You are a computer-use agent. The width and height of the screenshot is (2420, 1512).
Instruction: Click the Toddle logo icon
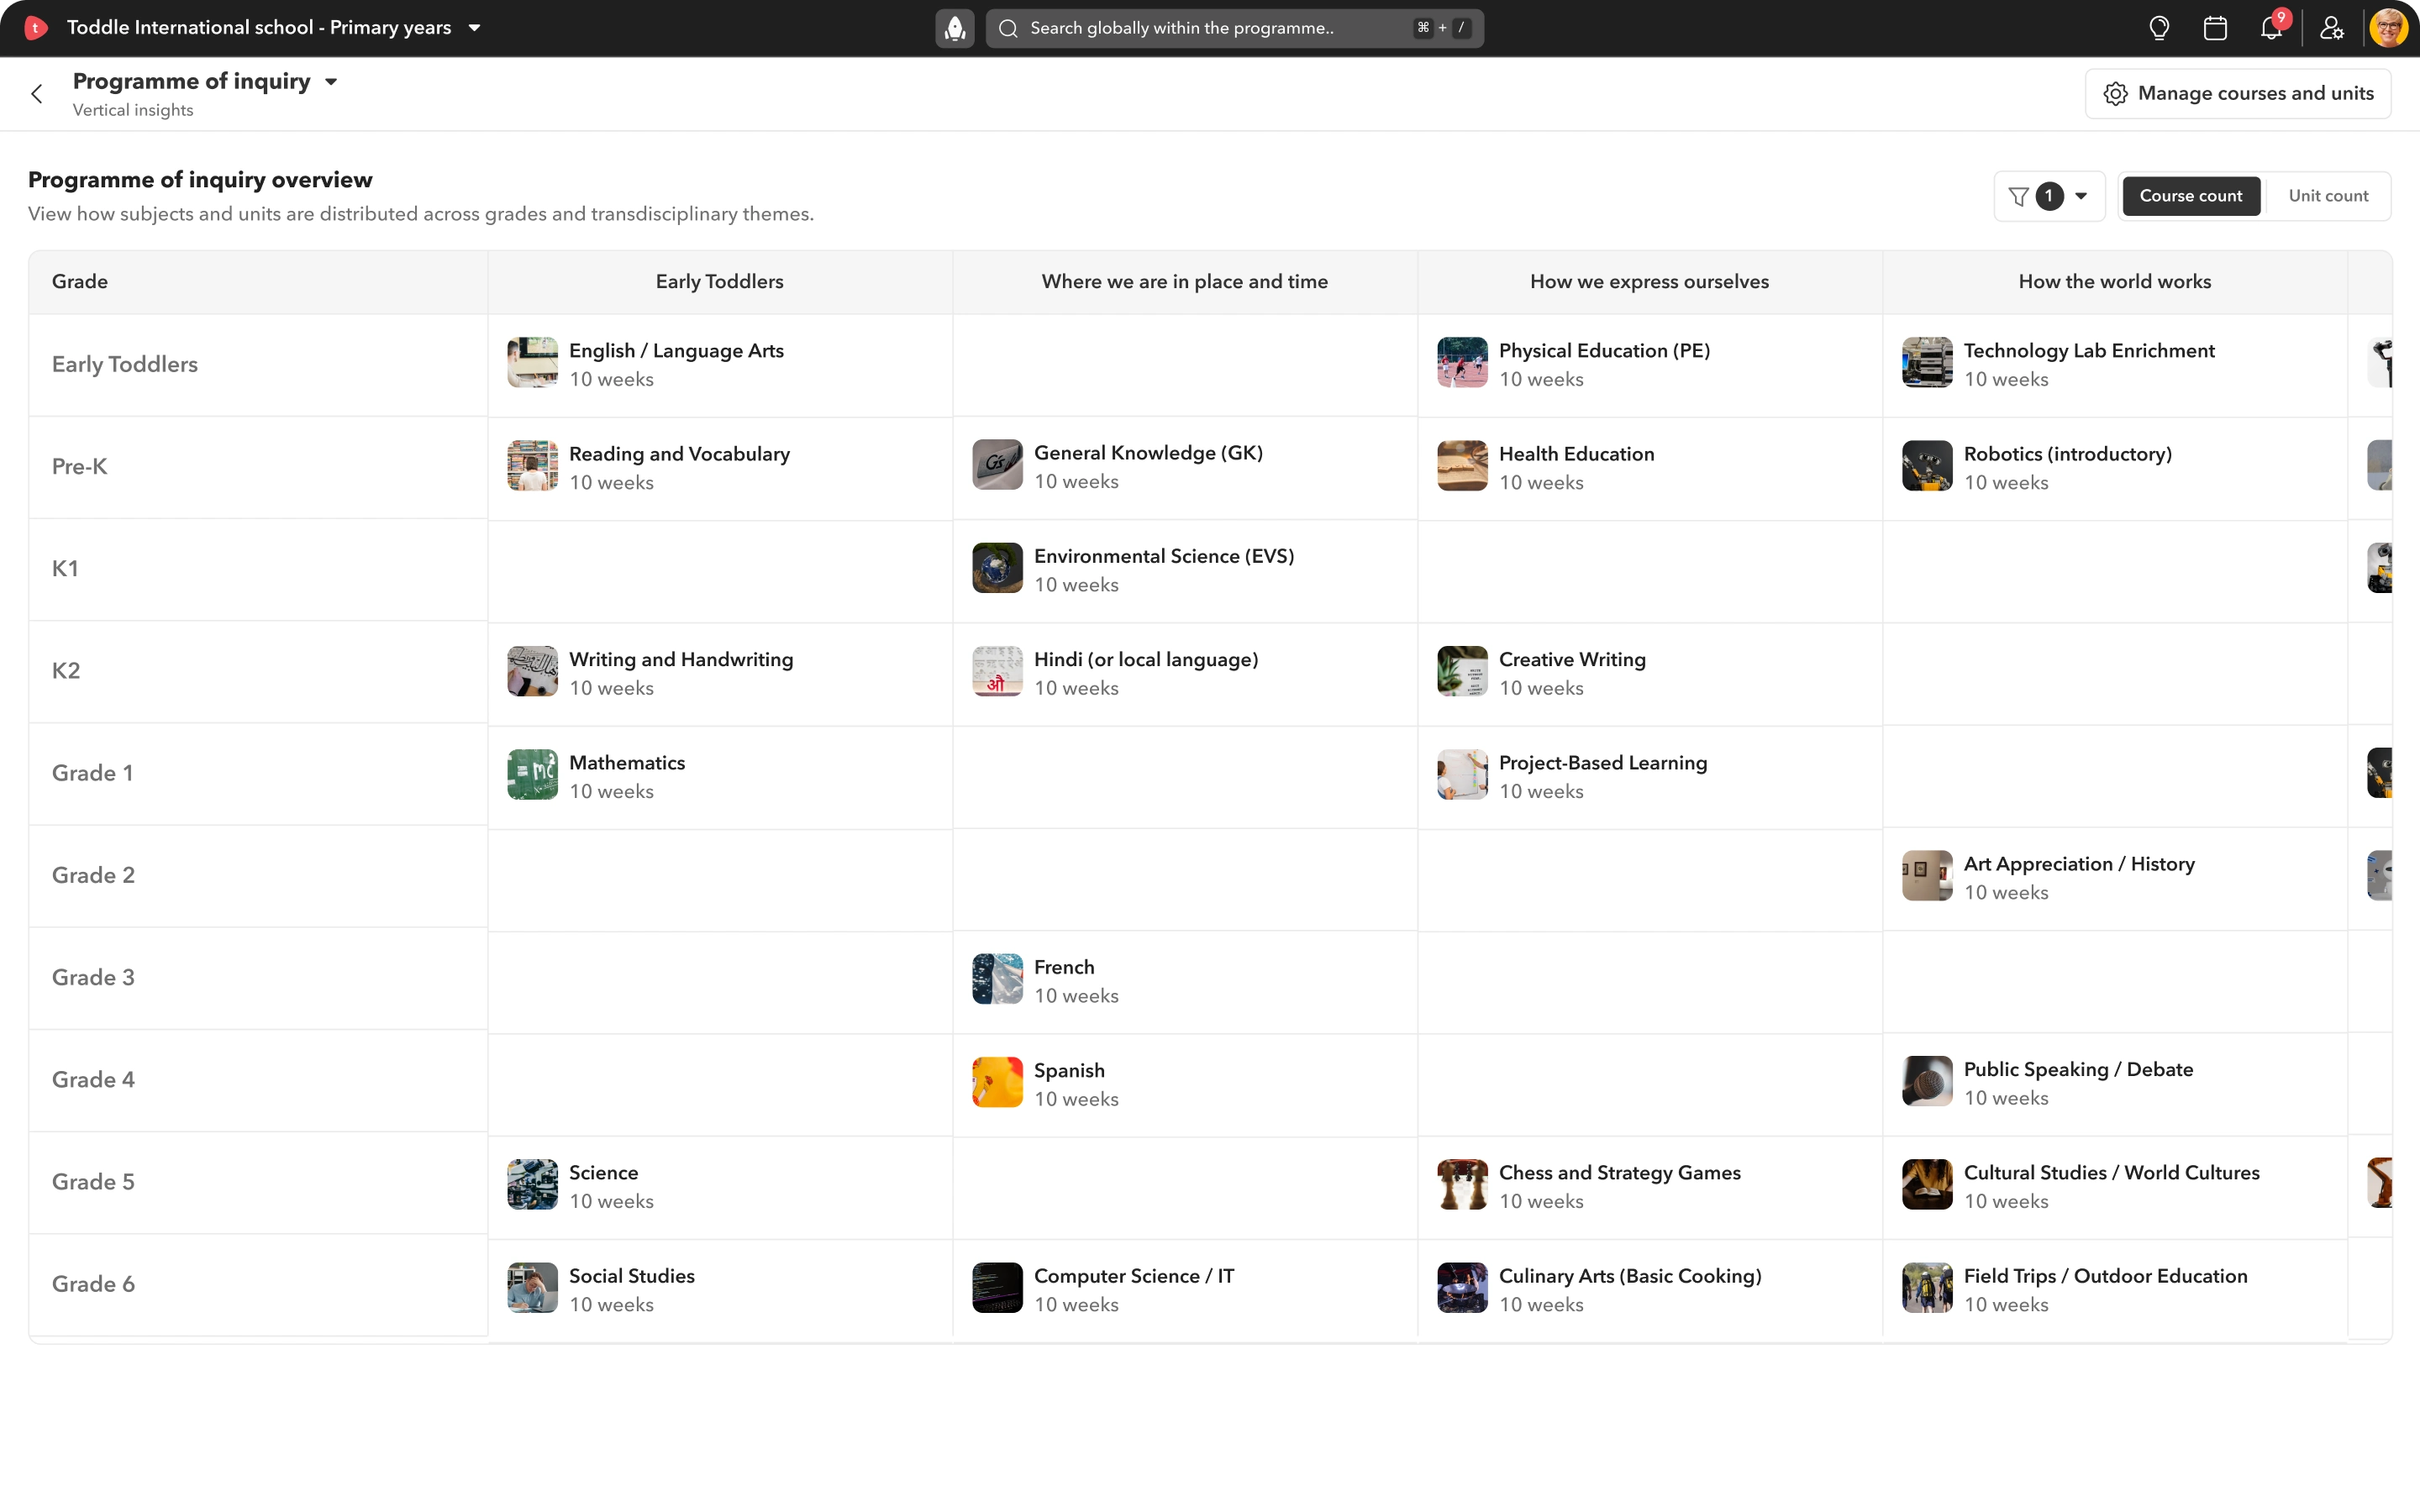(36, 28)
